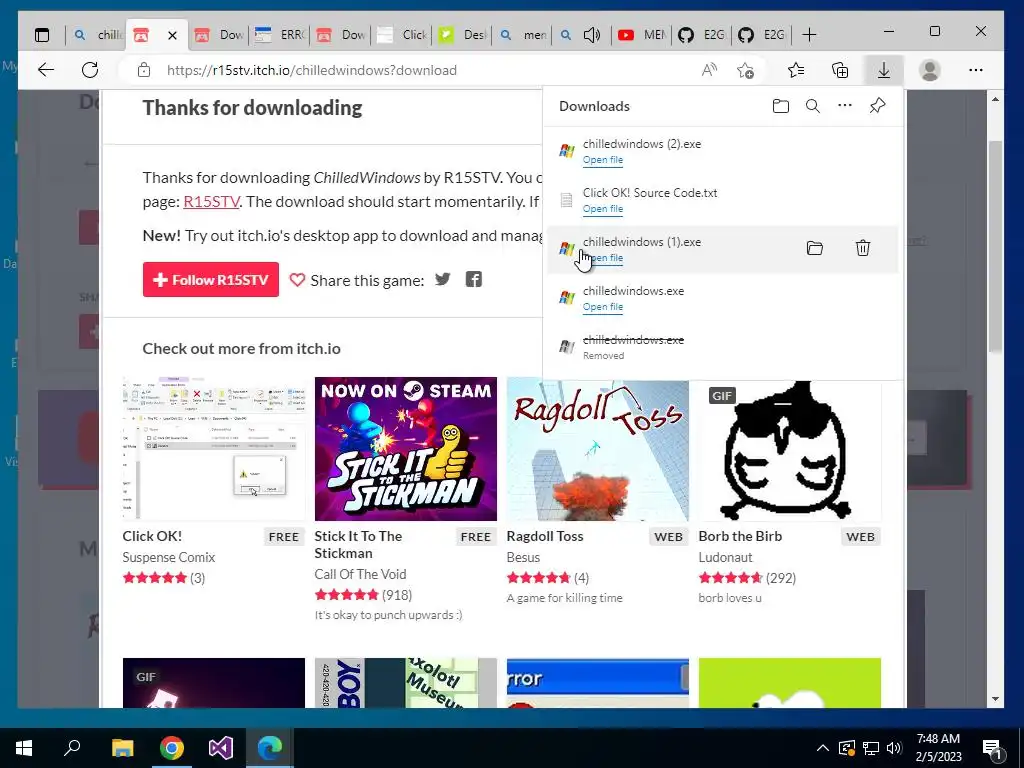
Task: Click Besus author link
Action: 523,557
